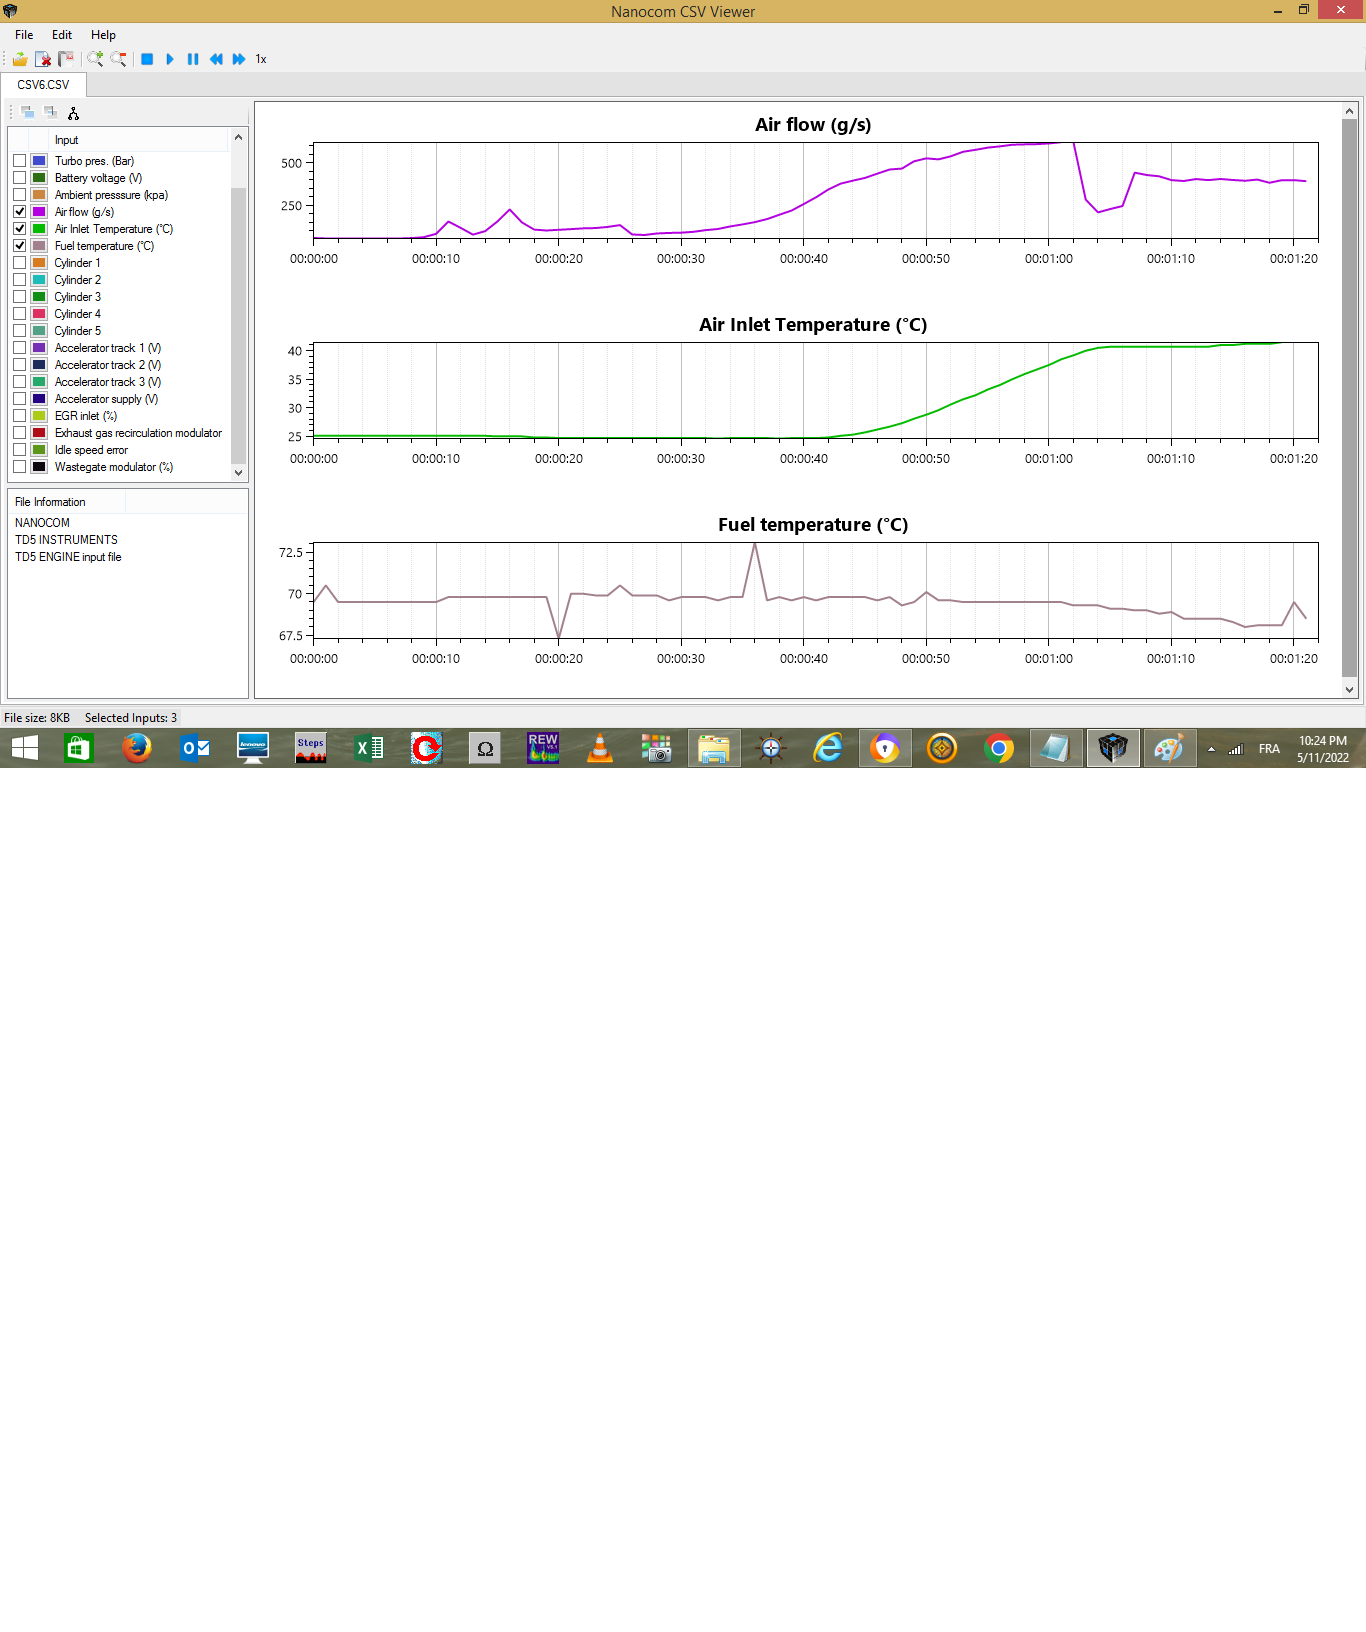Click the zoom in magnifier icon
Viewport: 1366px width, 1632px height.
click(95, 59)
